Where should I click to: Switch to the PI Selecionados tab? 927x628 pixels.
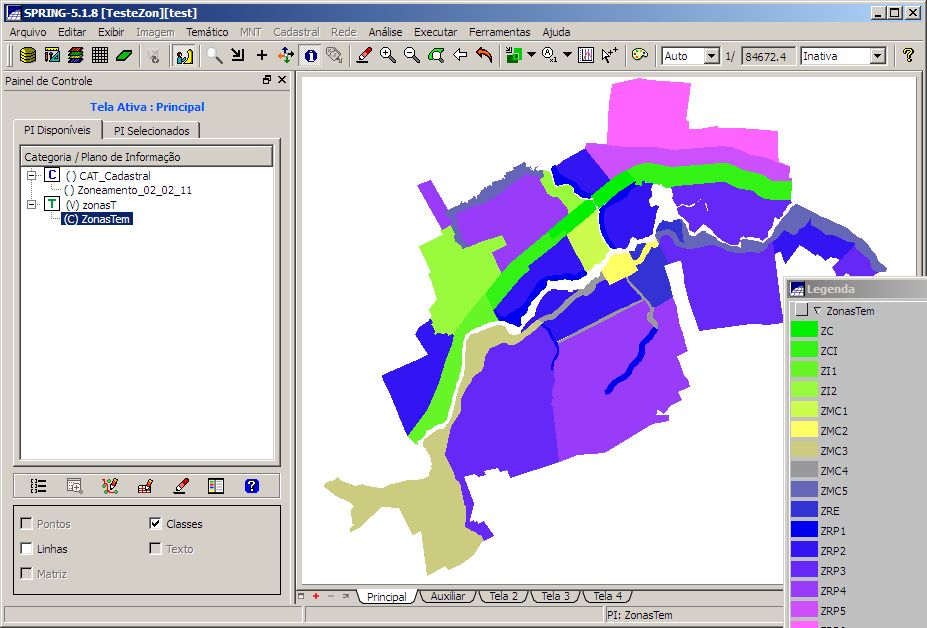[151, 130]
